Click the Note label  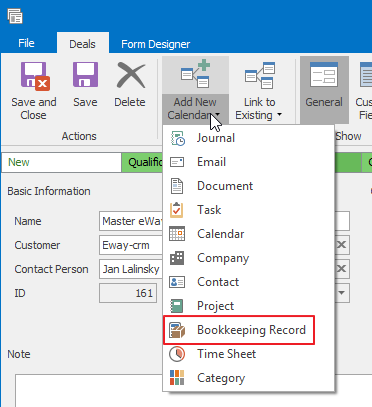(x=19, y=354)
